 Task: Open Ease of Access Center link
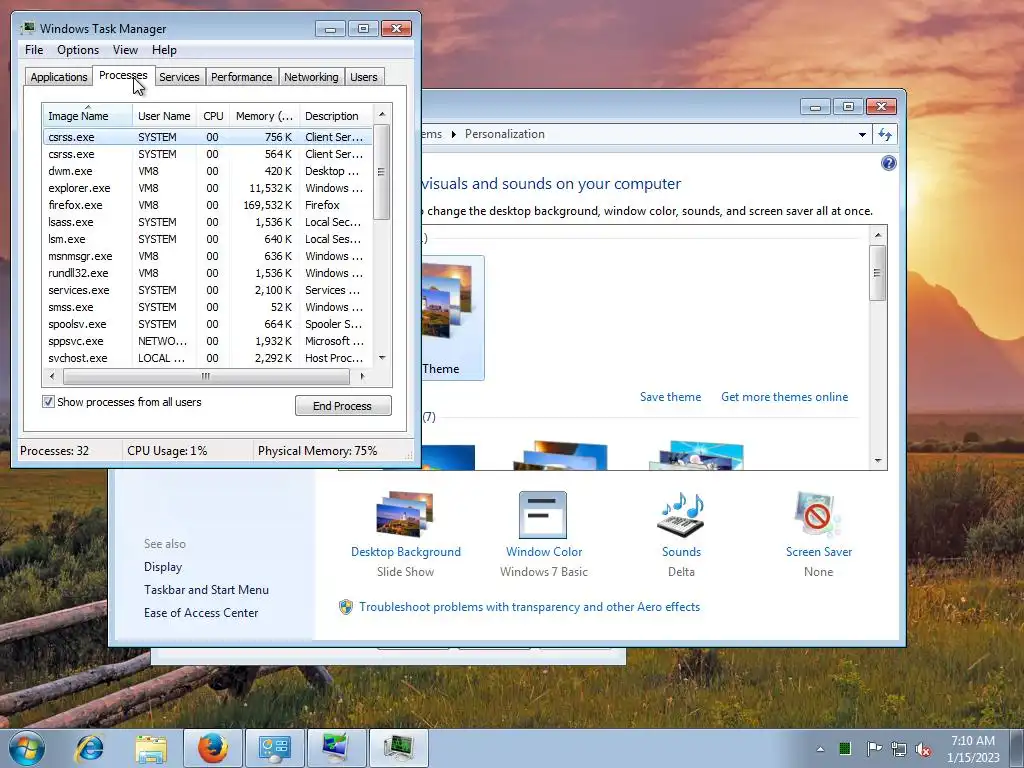click(x=200, y=613)
